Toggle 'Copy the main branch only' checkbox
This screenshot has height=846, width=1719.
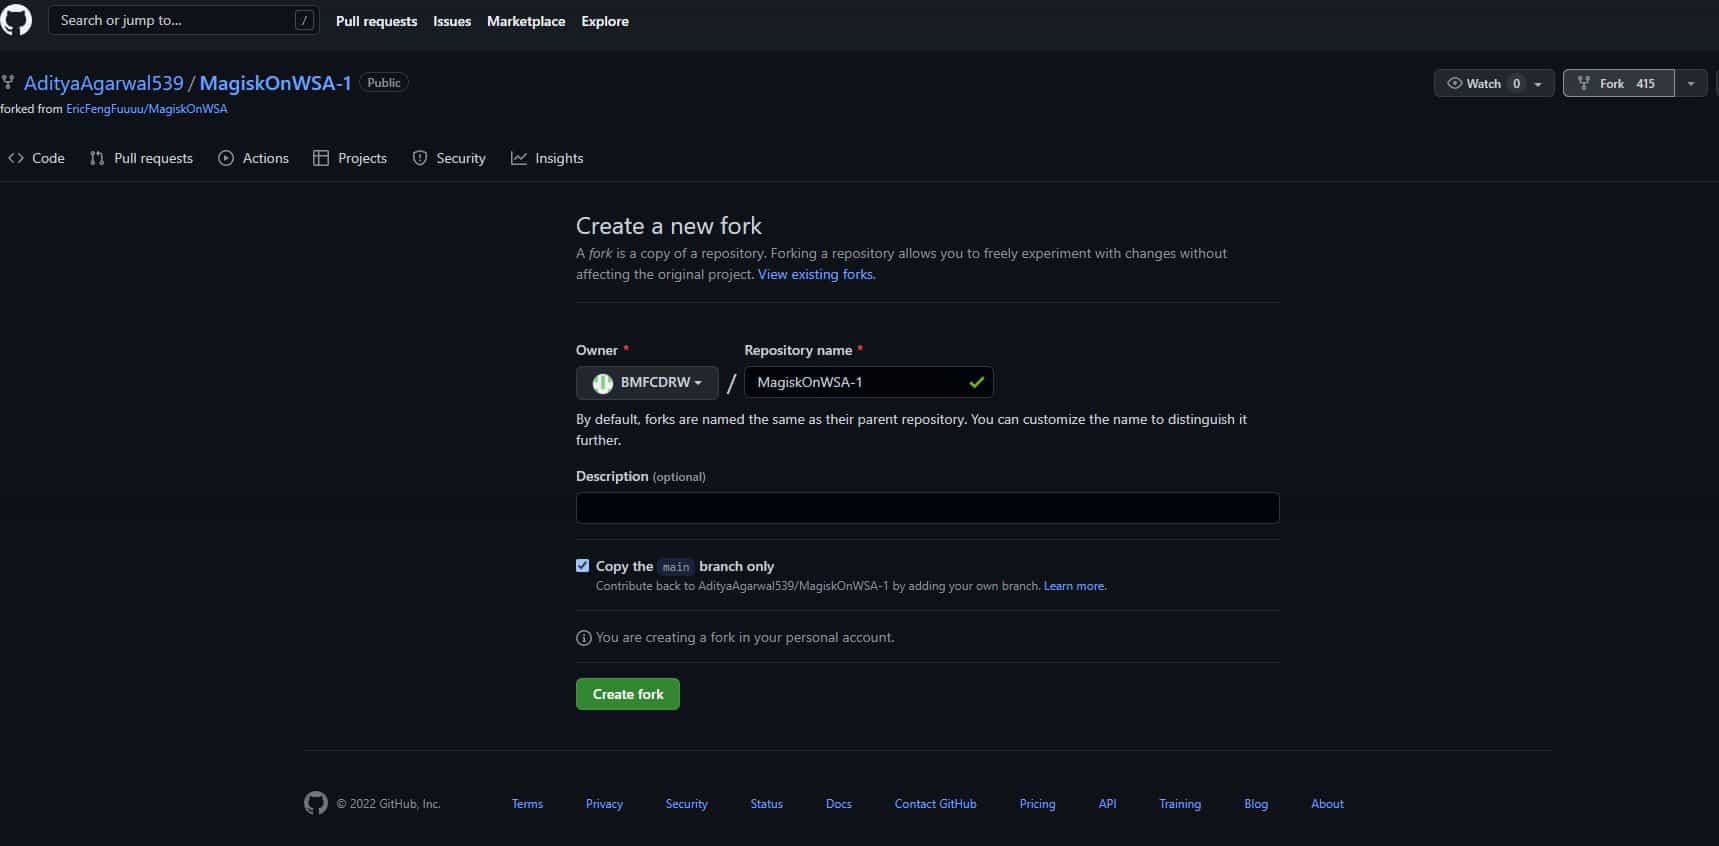[583, 566]
